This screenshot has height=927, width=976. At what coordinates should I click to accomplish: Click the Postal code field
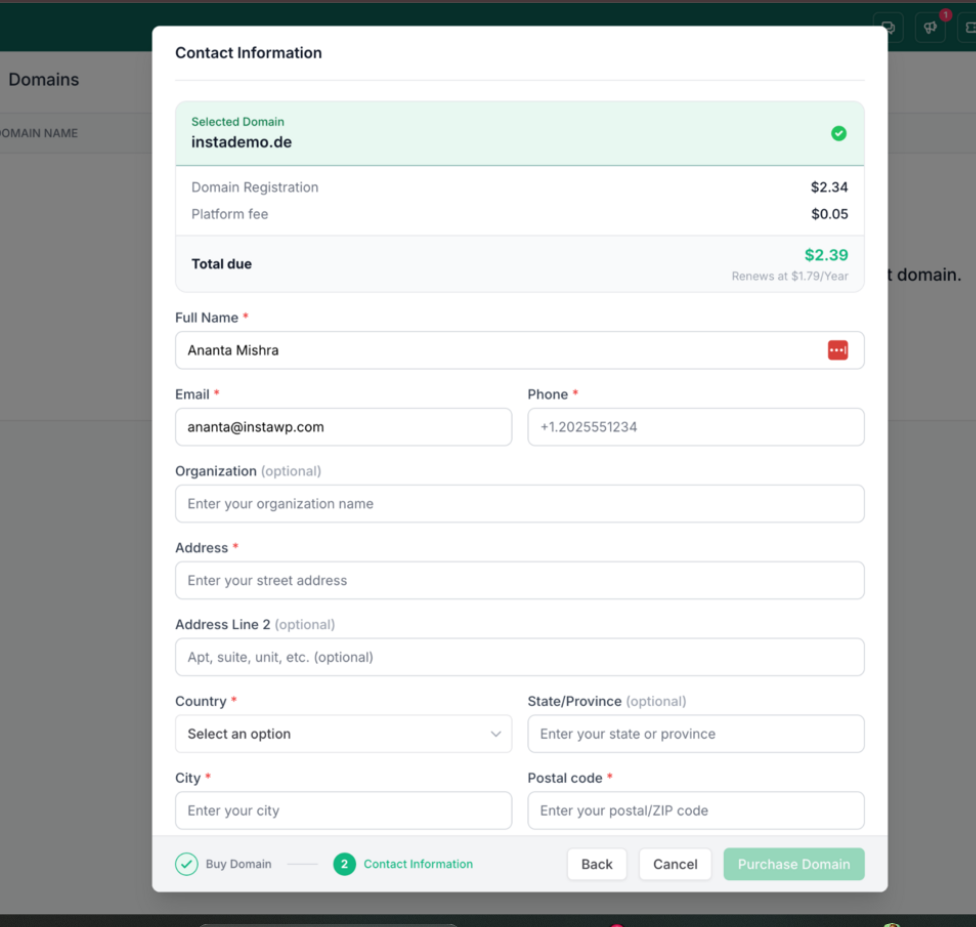[696, 810]
